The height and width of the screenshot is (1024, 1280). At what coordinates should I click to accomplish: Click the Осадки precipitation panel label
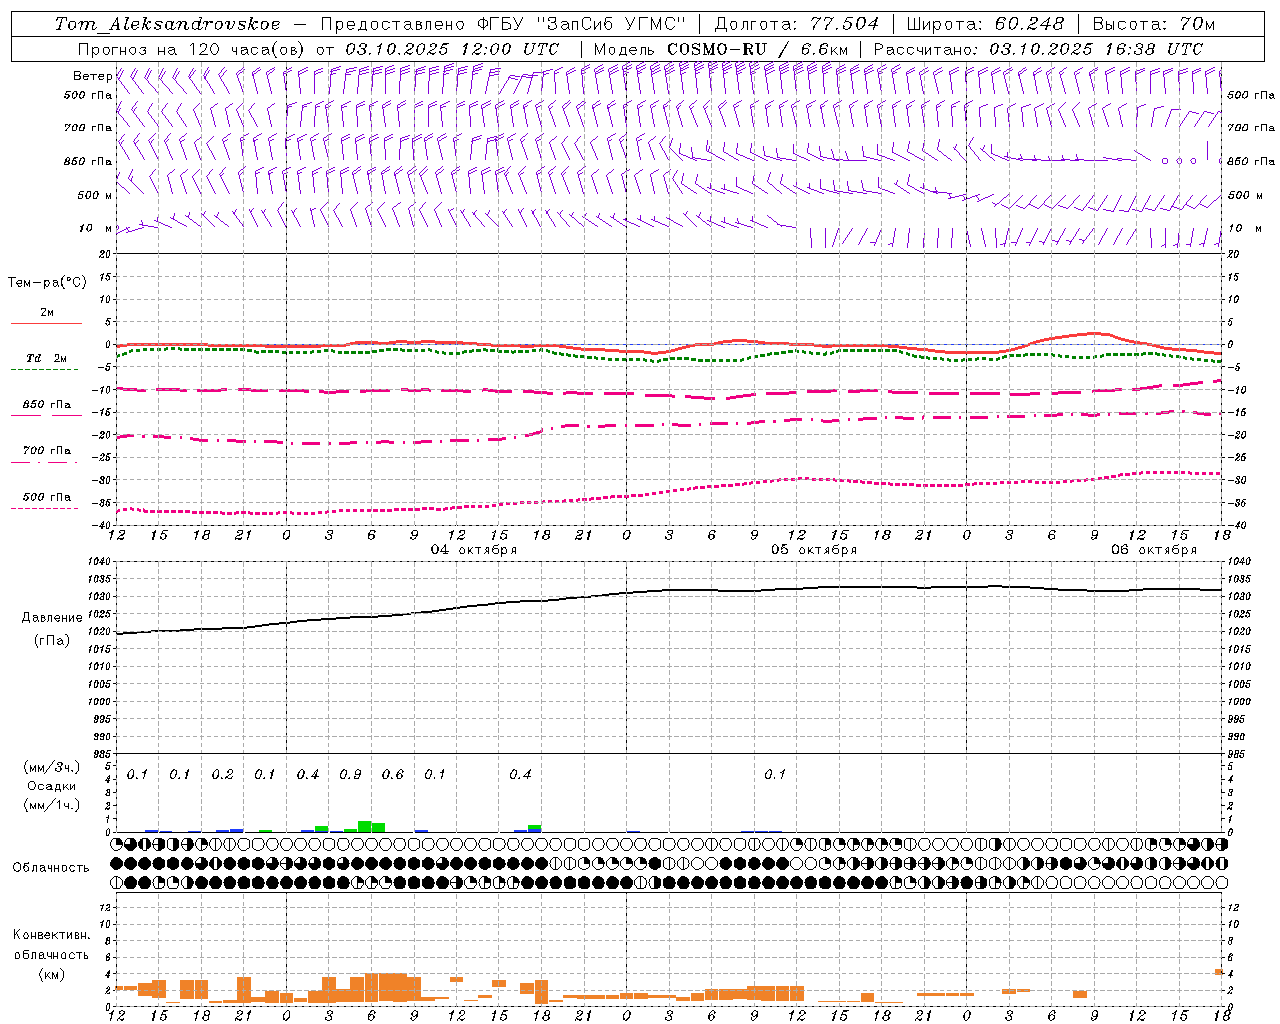51,786
